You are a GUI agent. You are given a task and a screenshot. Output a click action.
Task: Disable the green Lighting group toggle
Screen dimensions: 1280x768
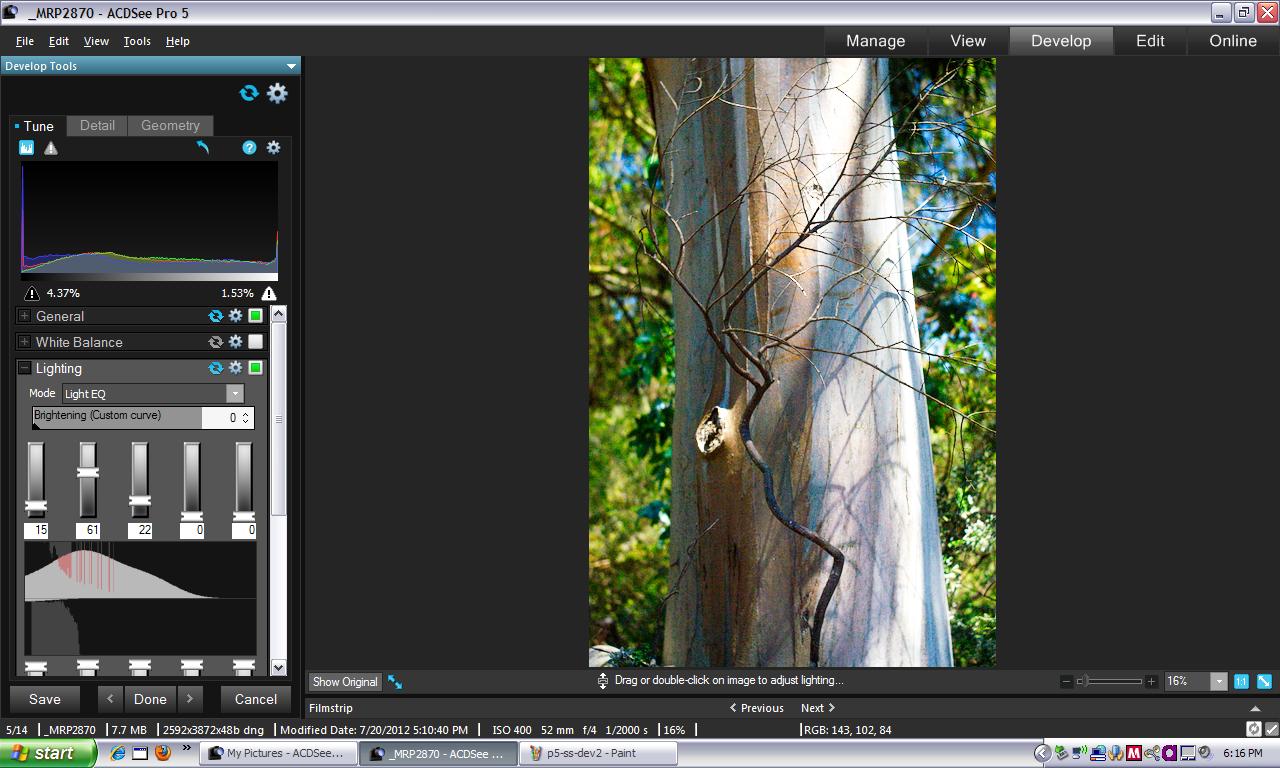256,368
